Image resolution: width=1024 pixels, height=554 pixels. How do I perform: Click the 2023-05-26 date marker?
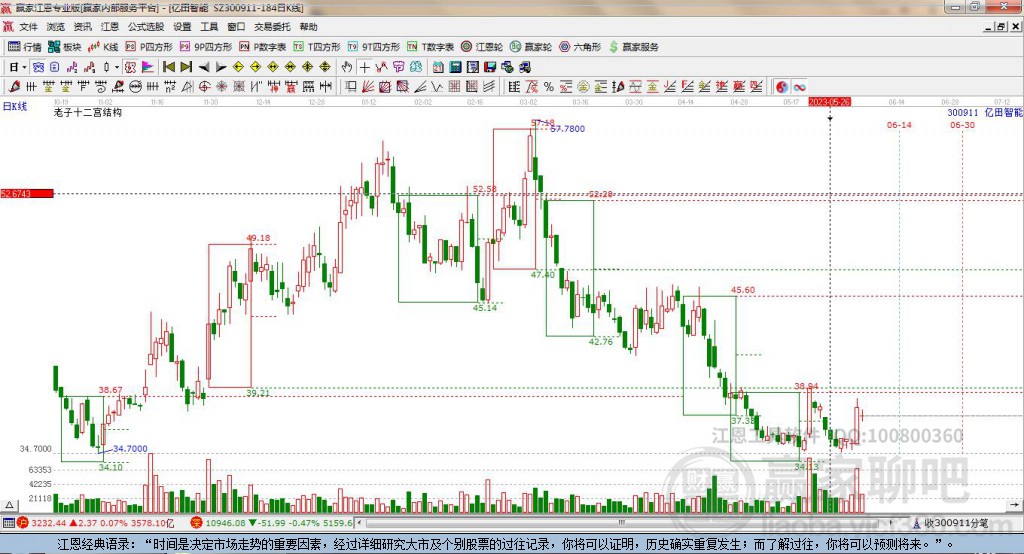tap(829, 103)
